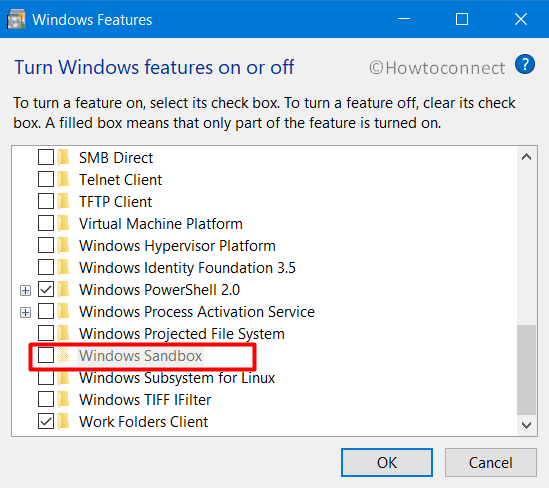Click the Windows PowerShell 2.0 folder icon
Image resolution: width=549 pixels, height=488 pixels.
point(63,290)
